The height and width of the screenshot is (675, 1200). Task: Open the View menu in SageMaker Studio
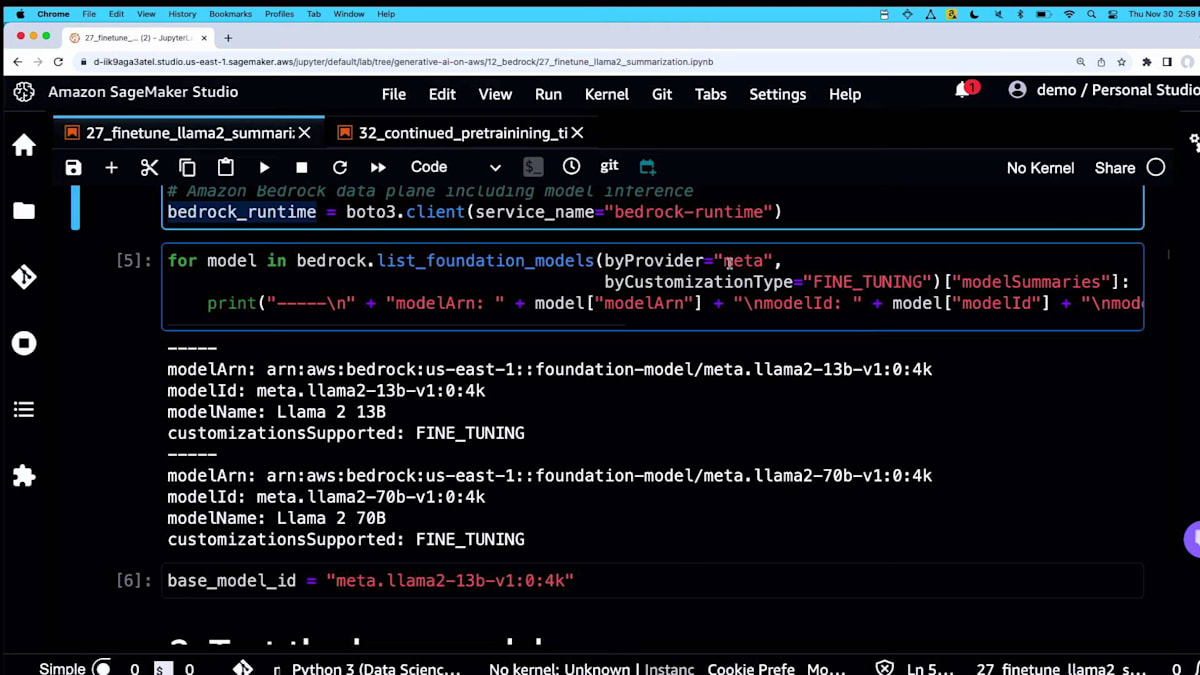click(x=495, y=94)
